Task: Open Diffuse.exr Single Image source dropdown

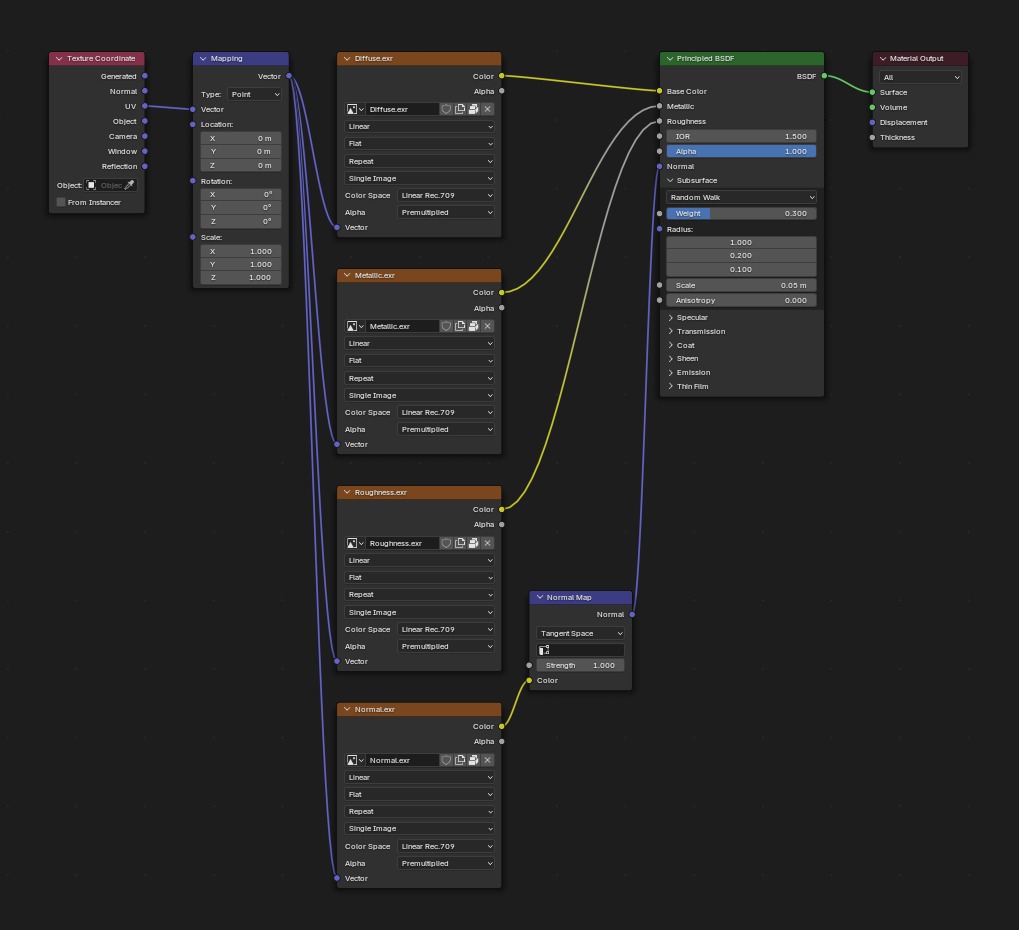Action: (419, 179)
